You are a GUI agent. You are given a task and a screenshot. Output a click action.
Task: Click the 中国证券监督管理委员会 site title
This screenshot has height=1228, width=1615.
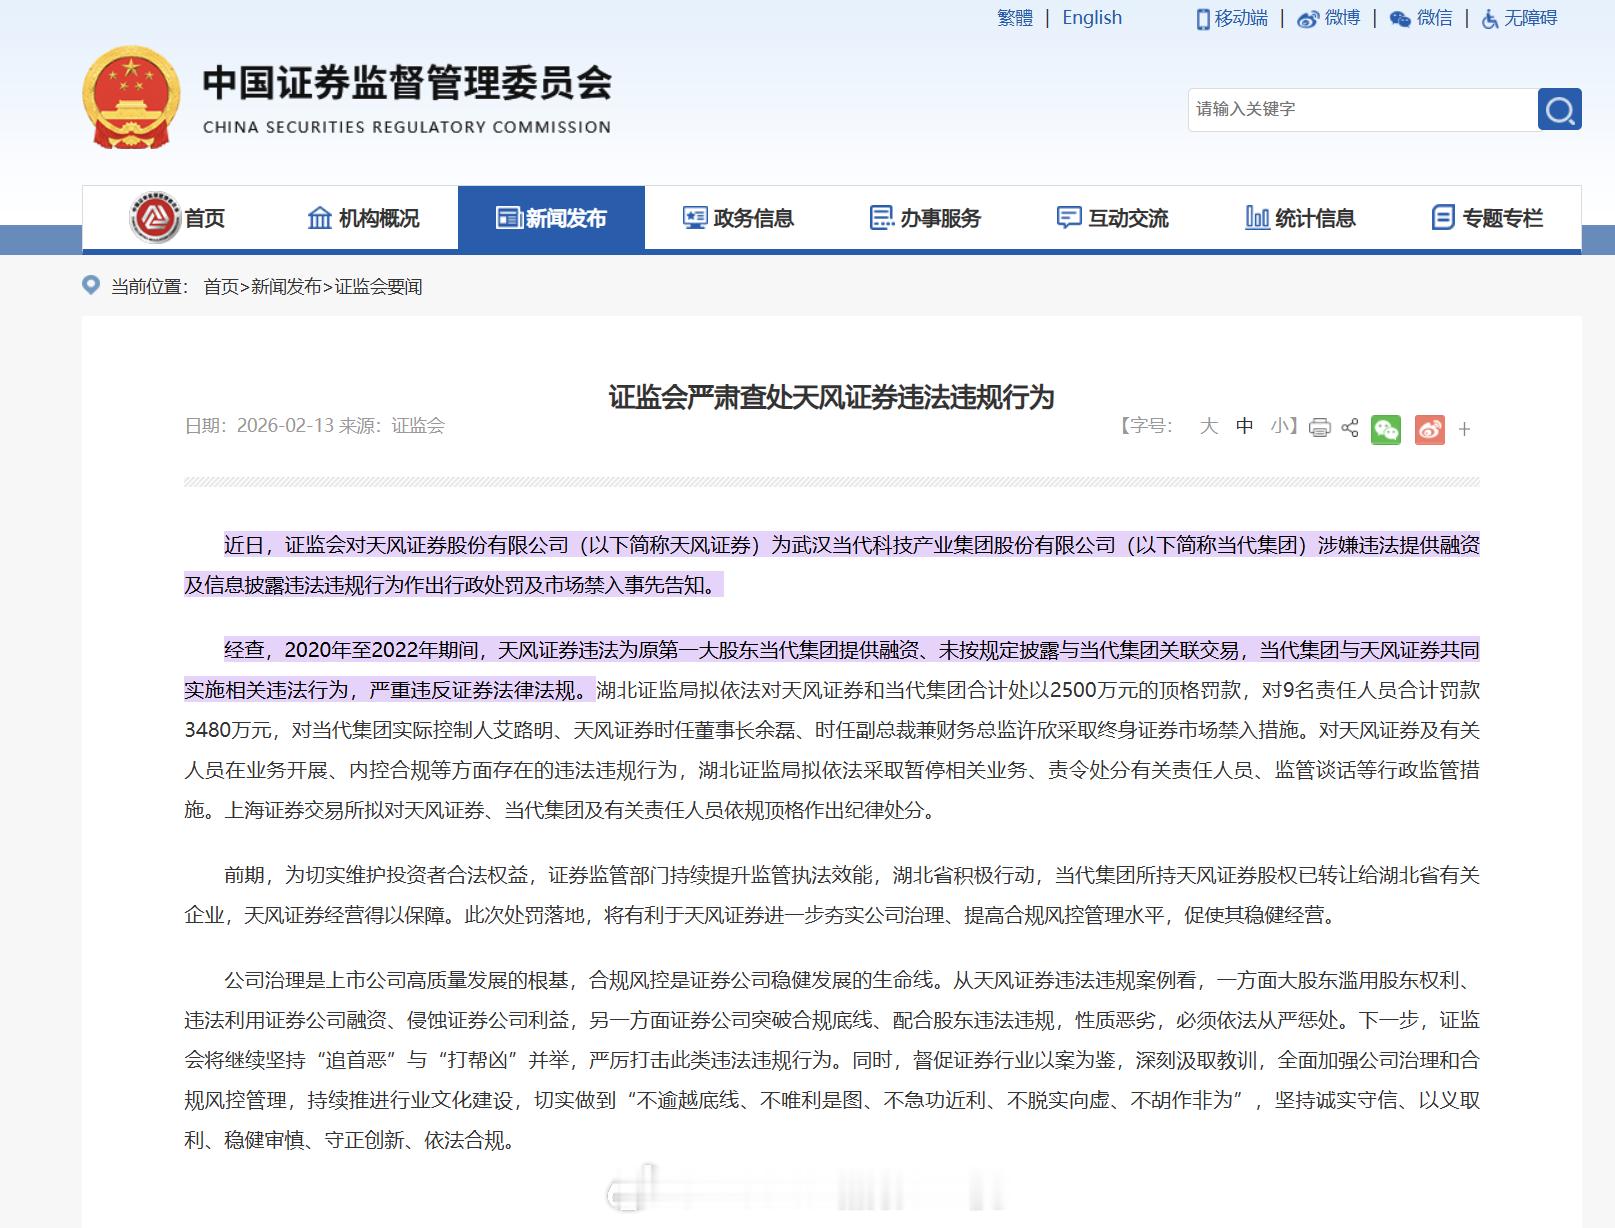(407, 83)
